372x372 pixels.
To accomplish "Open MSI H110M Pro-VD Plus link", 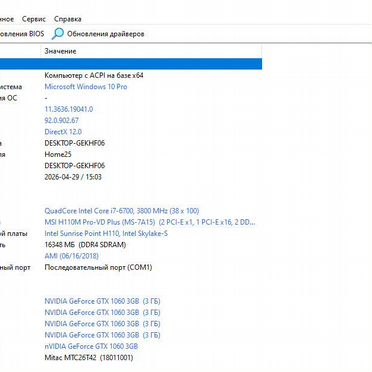I will point(150,222).
